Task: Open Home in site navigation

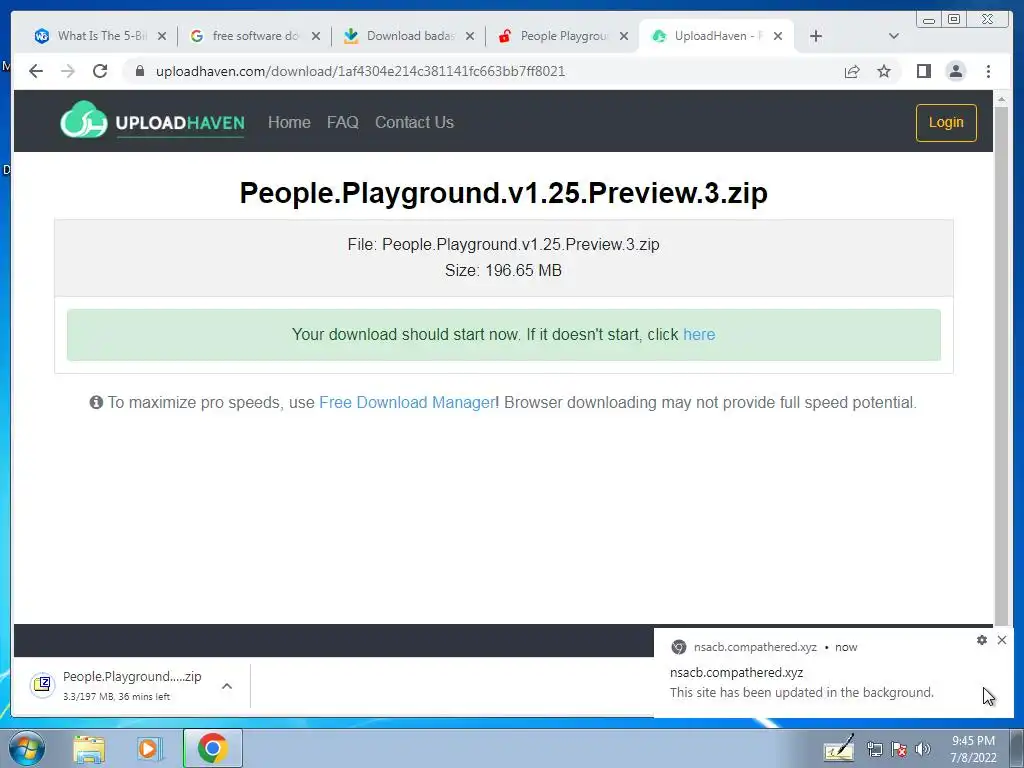Action: 289,122
